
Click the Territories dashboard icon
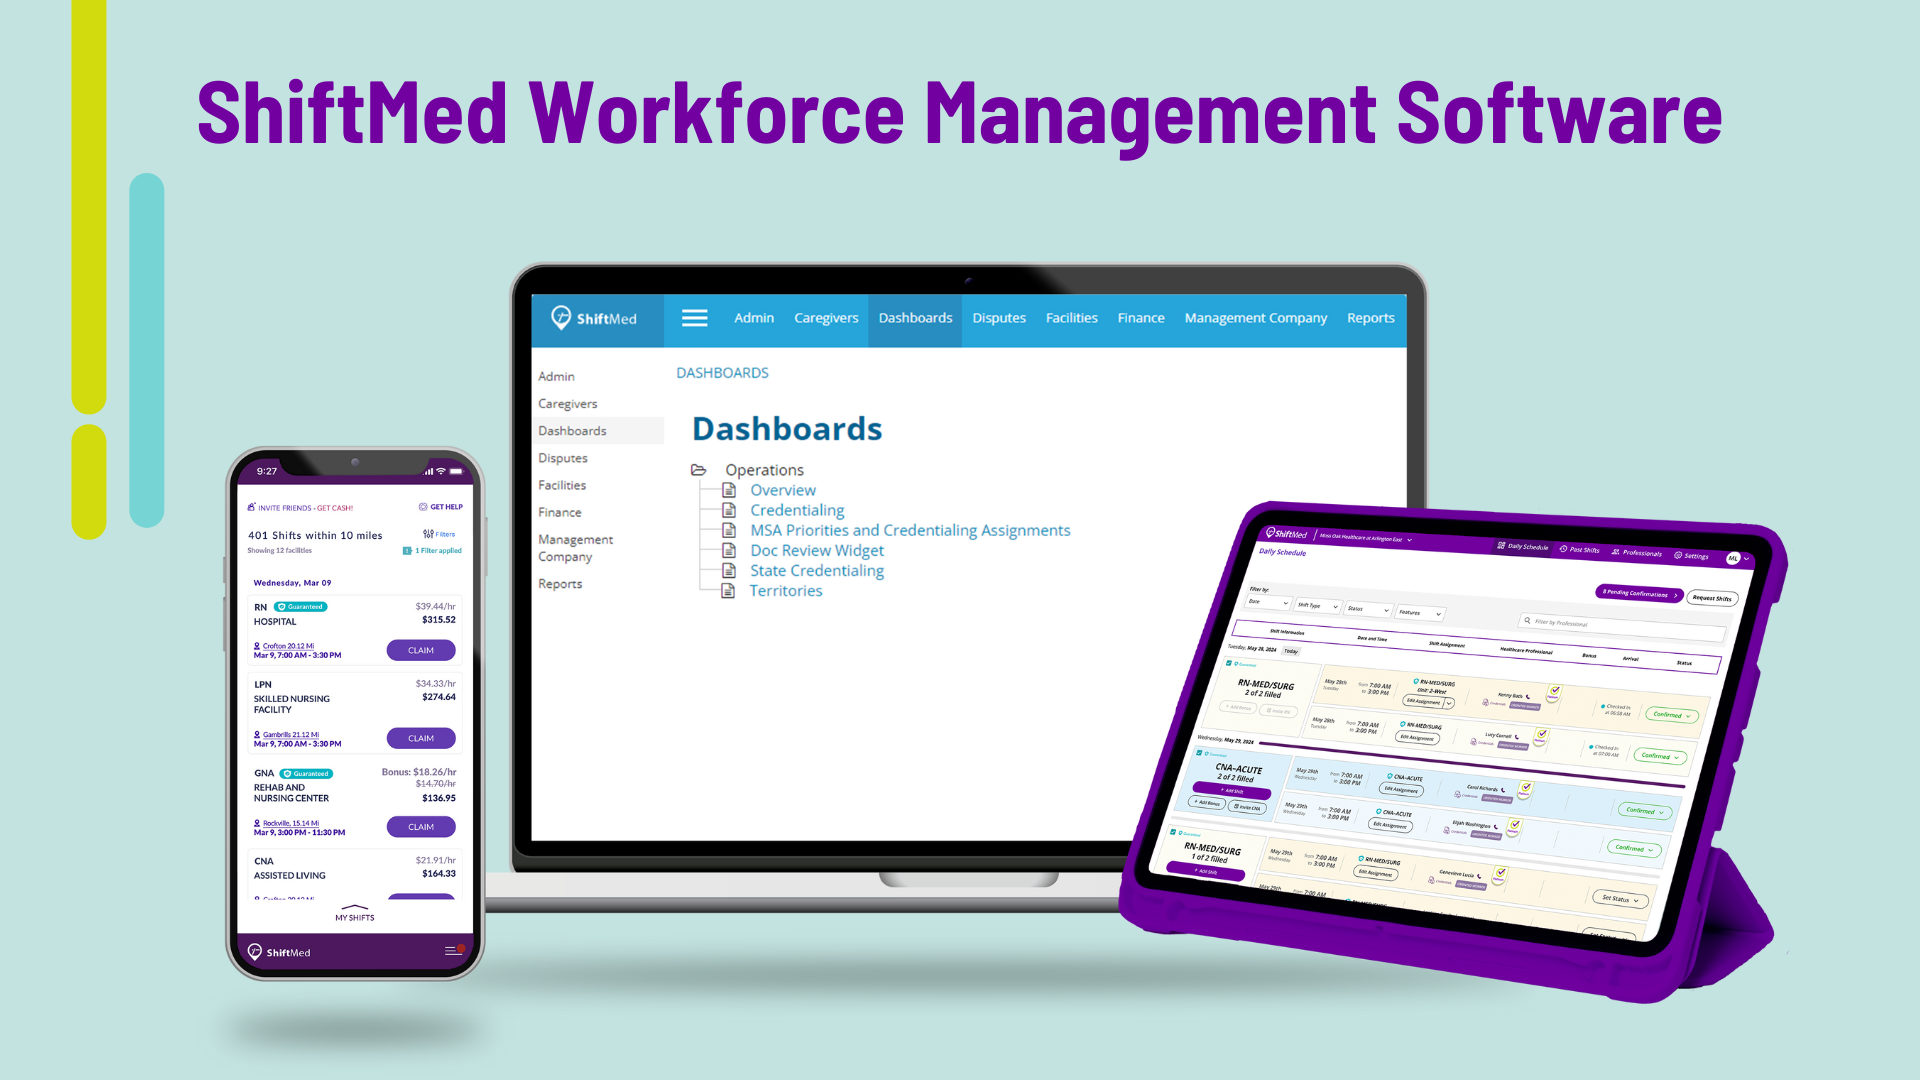(x=728, y=589)
